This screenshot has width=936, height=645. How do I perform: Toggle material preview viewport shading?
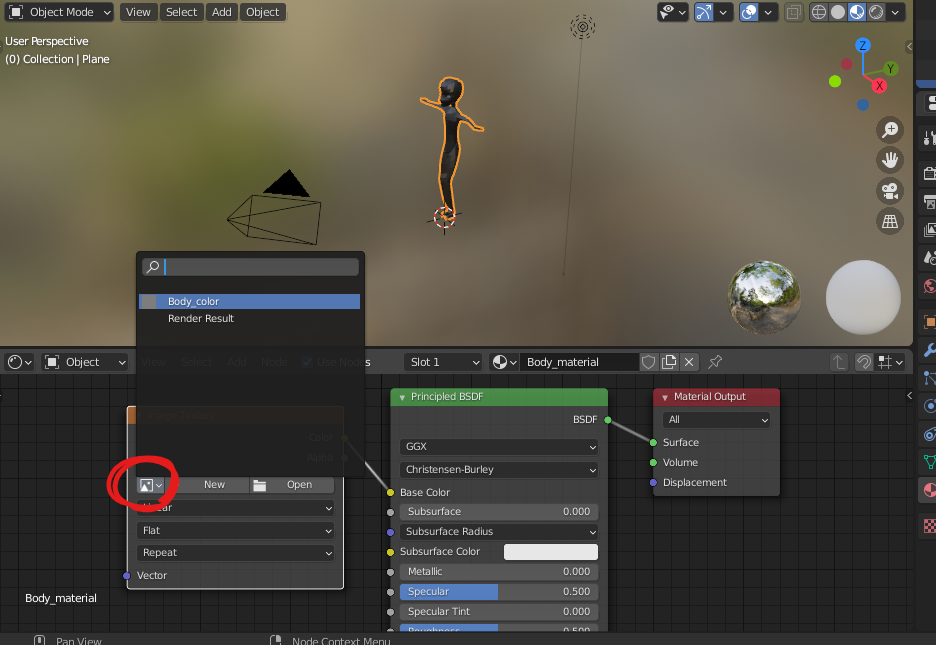pyautogui.click(x=857, y=12)
